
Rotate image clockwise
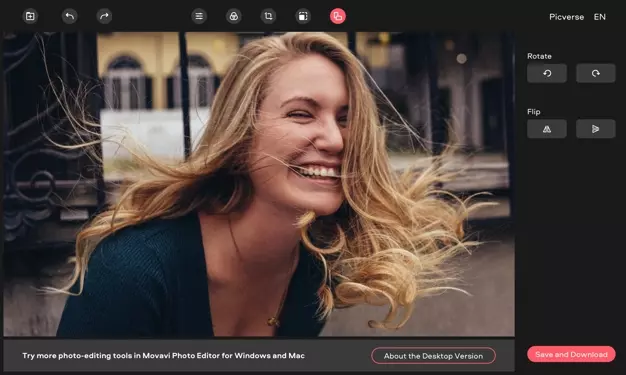(595, 73)
